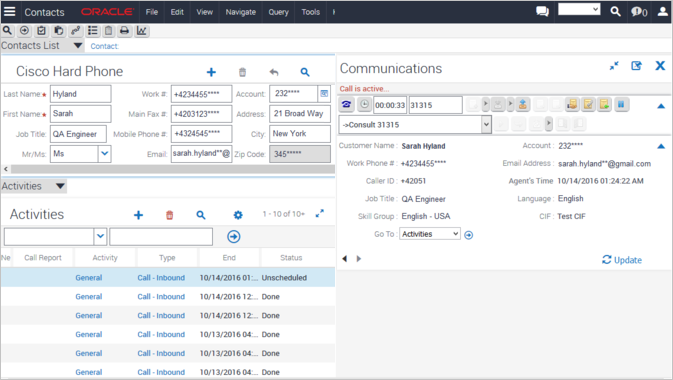Go to previous record with left triangle

(x=344, y=258)
